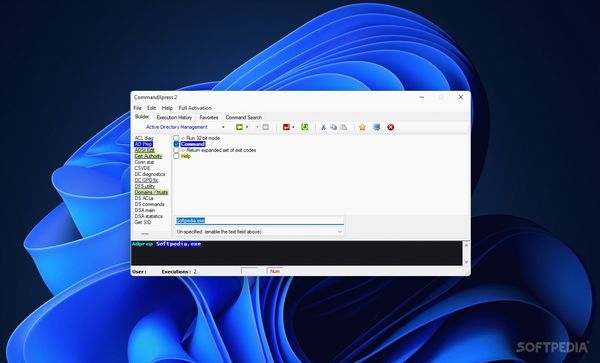
Task: Click the paste clipboard icon
Action: click(x=344, y=127)
